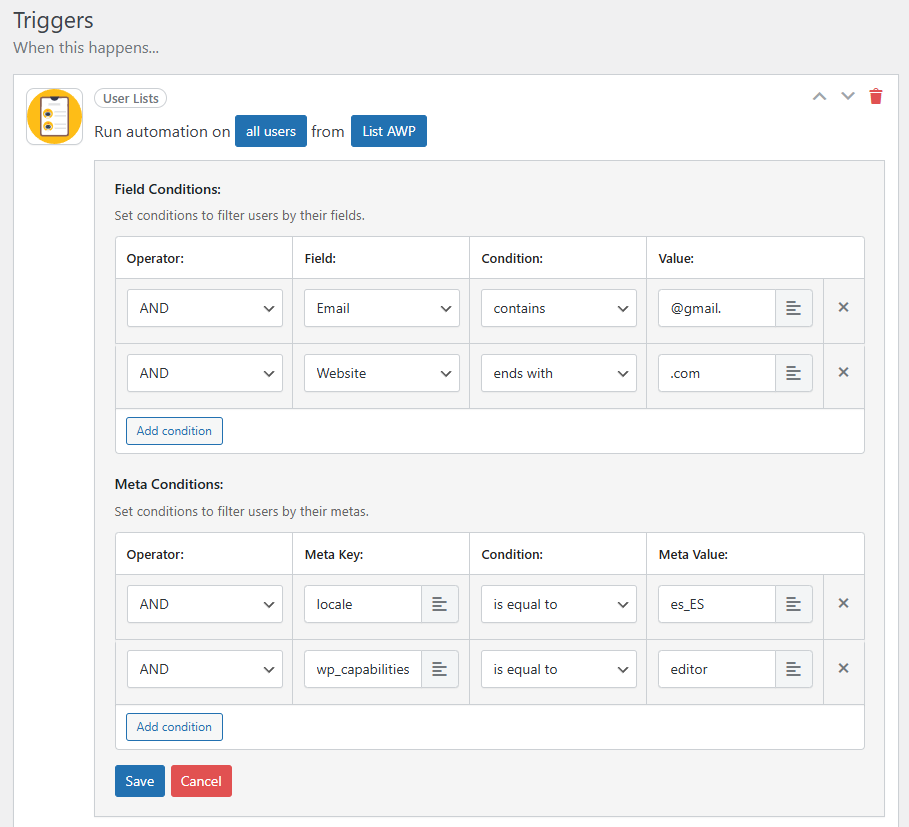
Task: Open the AND operator dropdown in Website row
Action: pyautogui.click(x=205, y=373)
